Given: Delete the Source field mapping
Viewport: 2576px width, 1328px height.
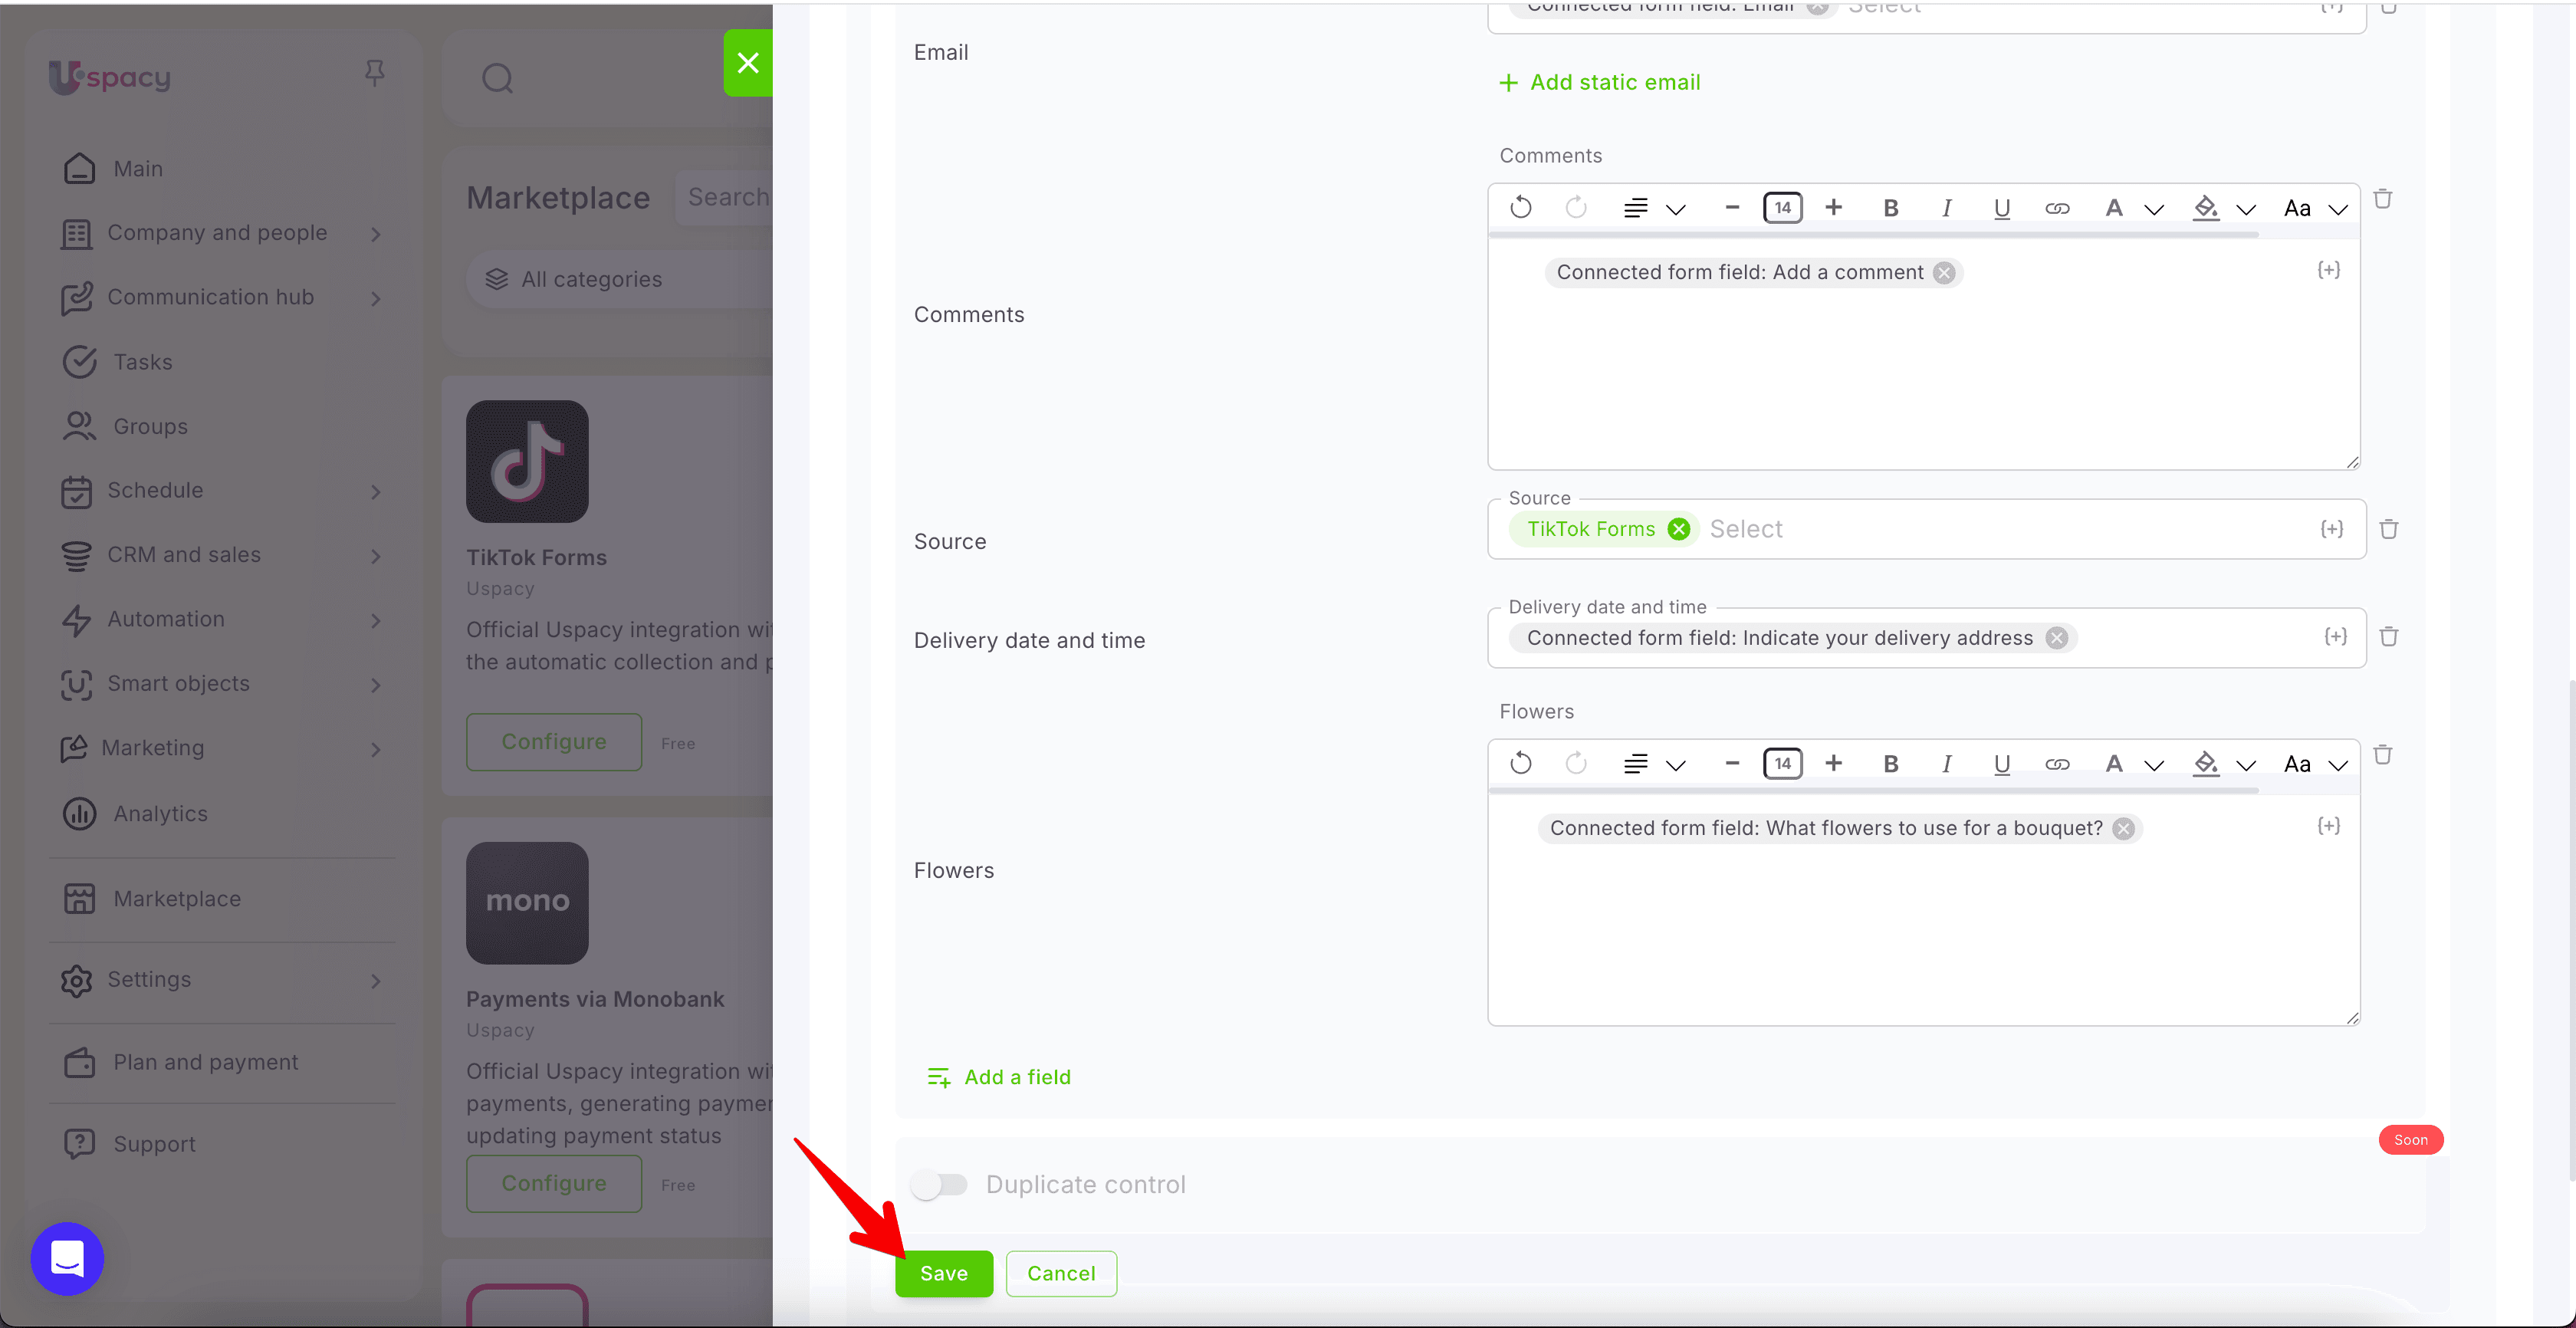Looking at the screenshot, I should point(2388,529).
